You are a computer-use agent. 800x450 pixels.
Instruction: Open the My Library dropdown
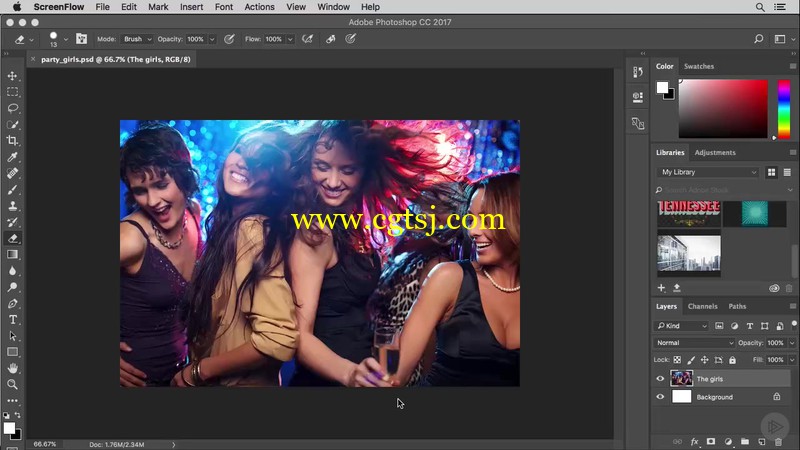pos(708,172)
